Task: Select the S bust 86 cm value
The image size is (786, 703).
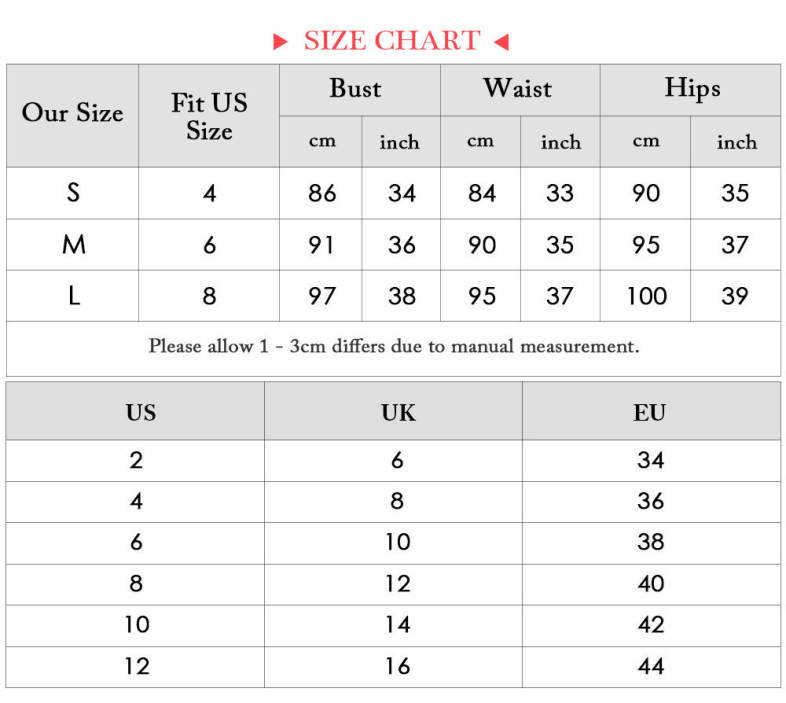Action: [322, 193]
